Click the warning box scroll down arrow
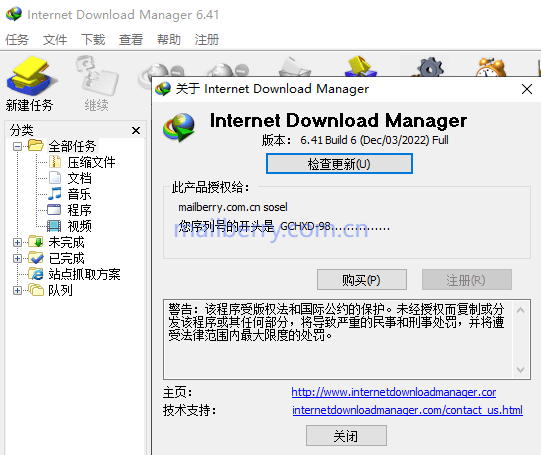Screen dimensions: 541x455 tap(520, 369)
